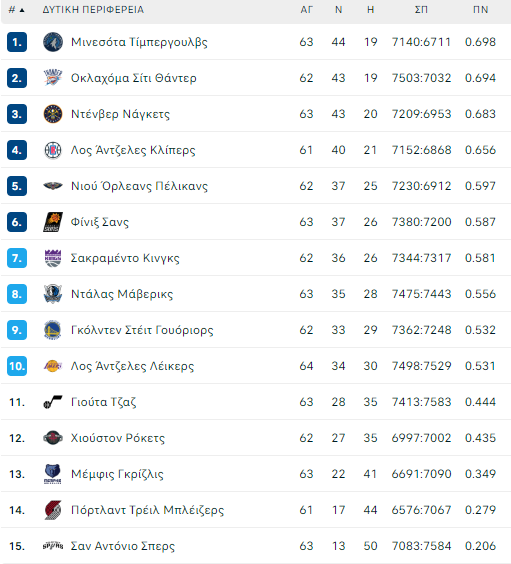The height and width of the screenshot is (564, 511).
Task: Click the dark blue rank 1 badge
Action: click(x=17, y=42)
